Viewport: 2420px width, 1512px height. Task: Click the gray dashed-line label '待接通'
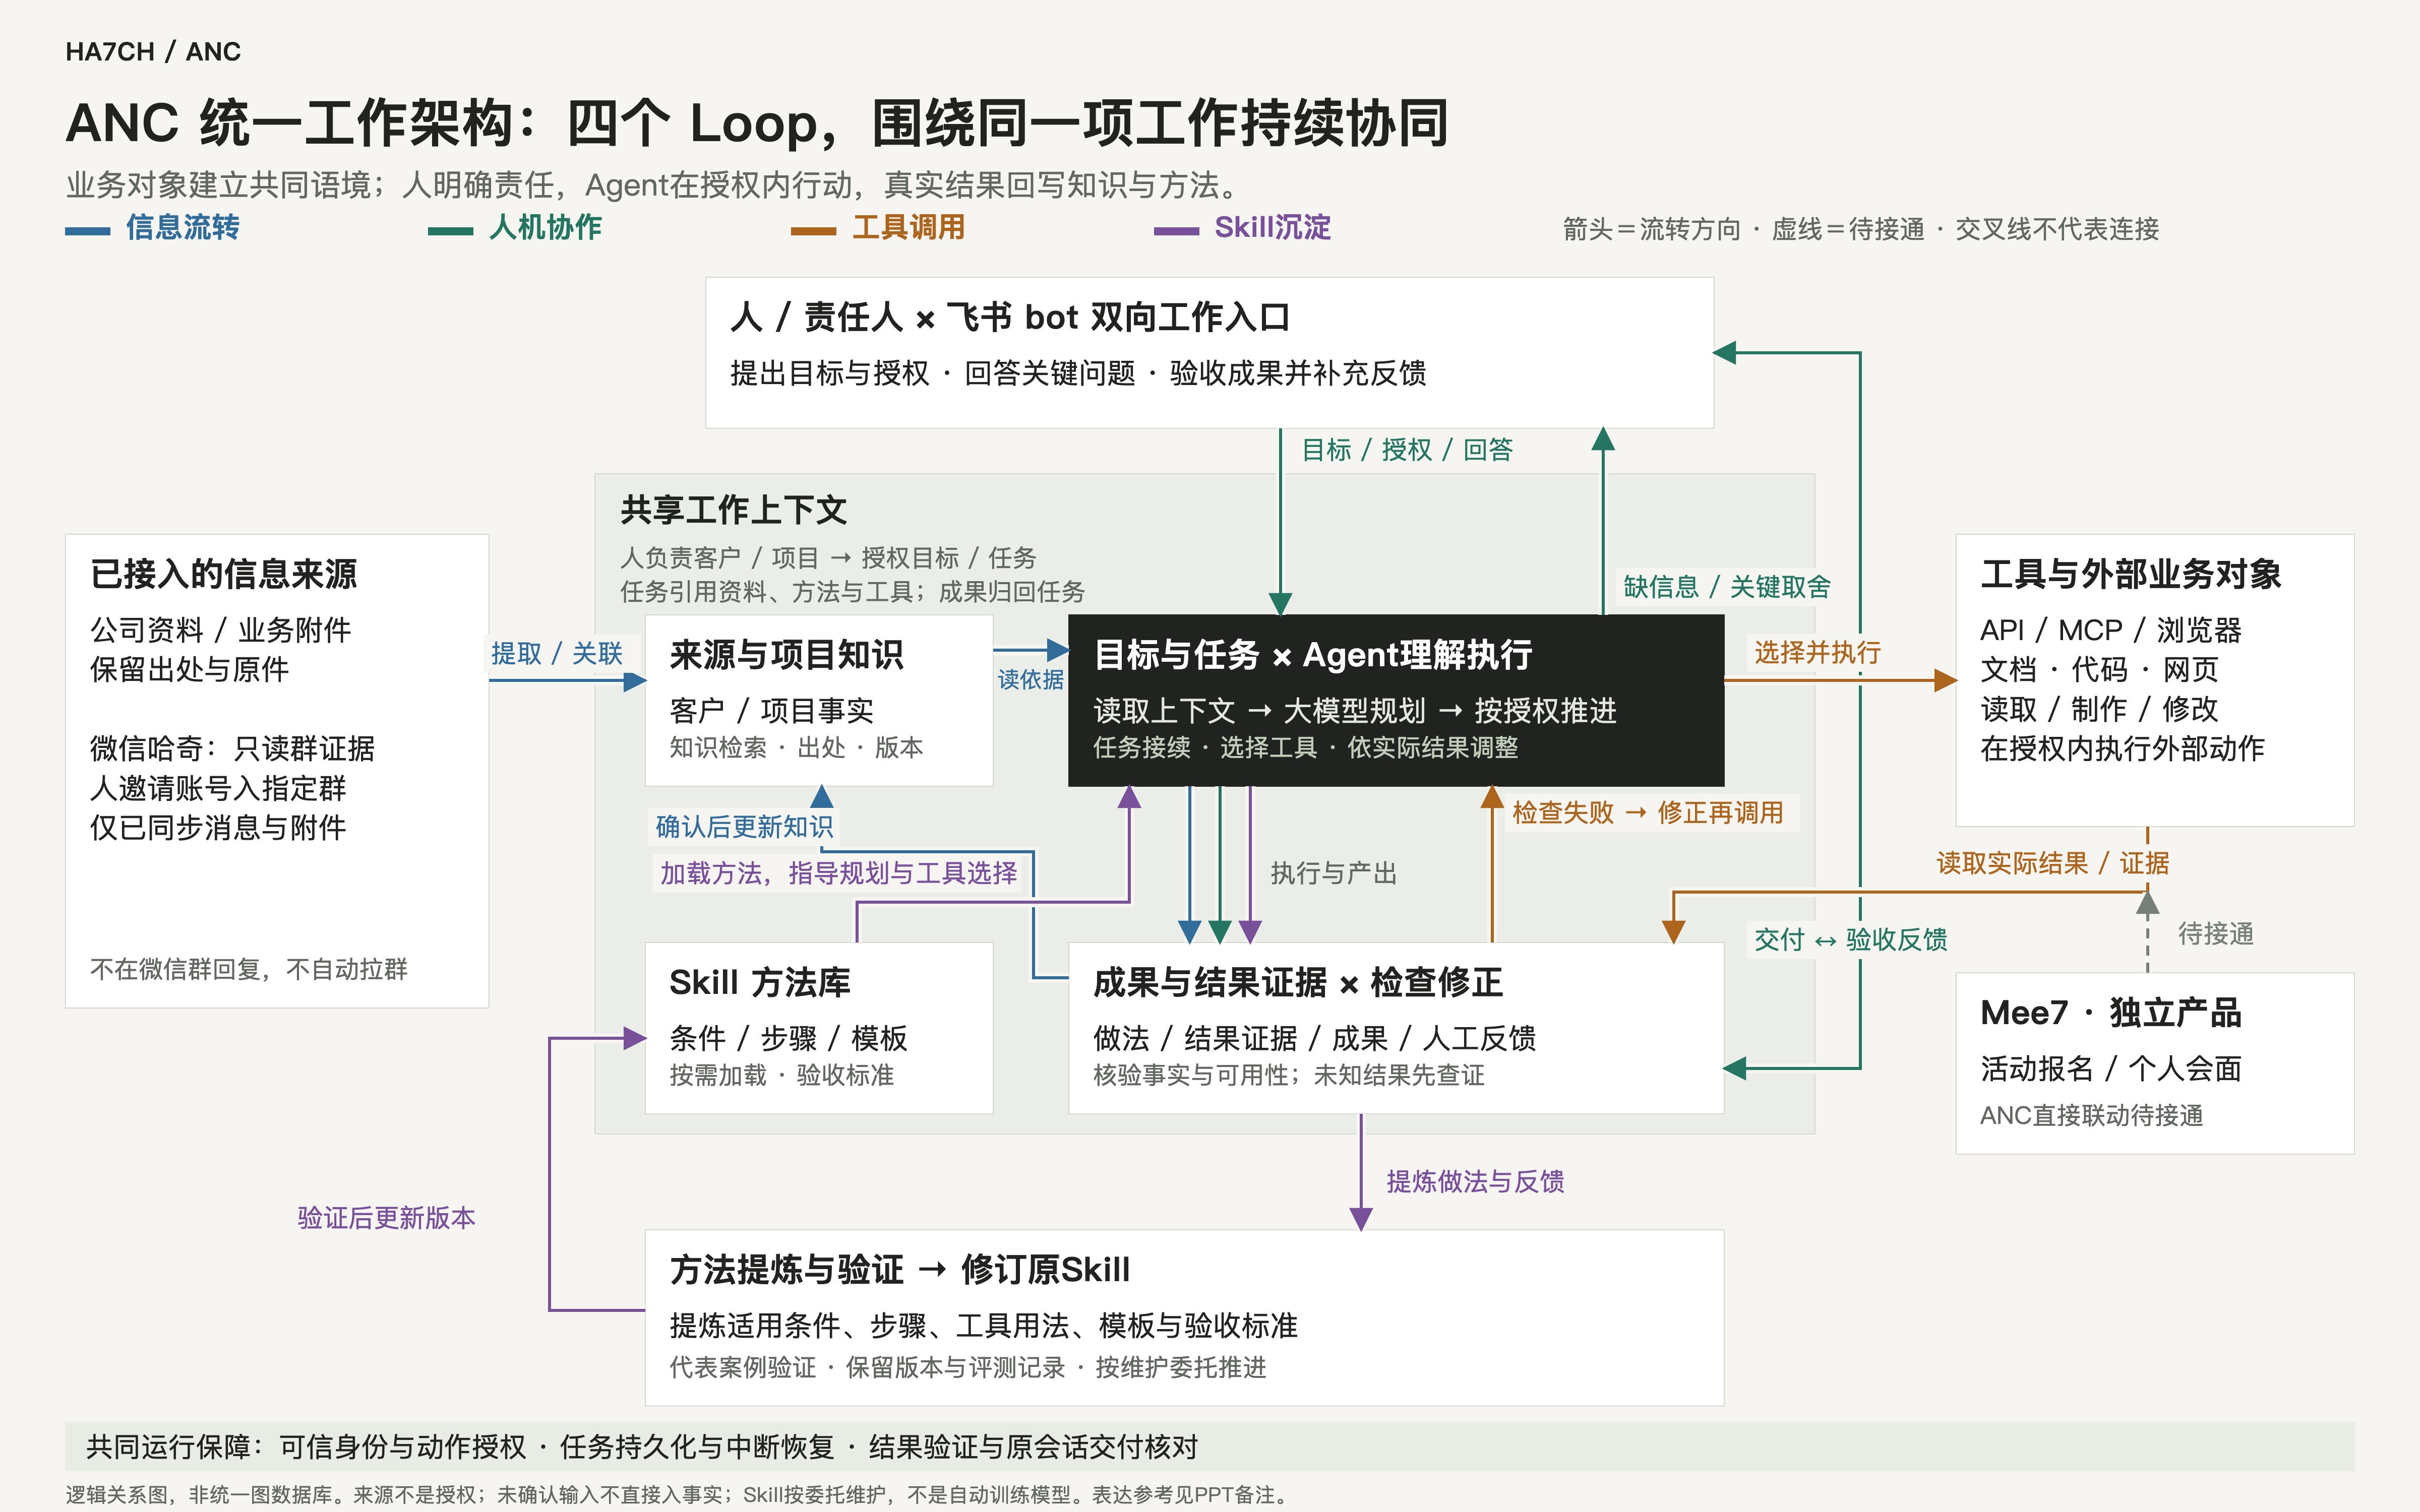(2216, 934)
